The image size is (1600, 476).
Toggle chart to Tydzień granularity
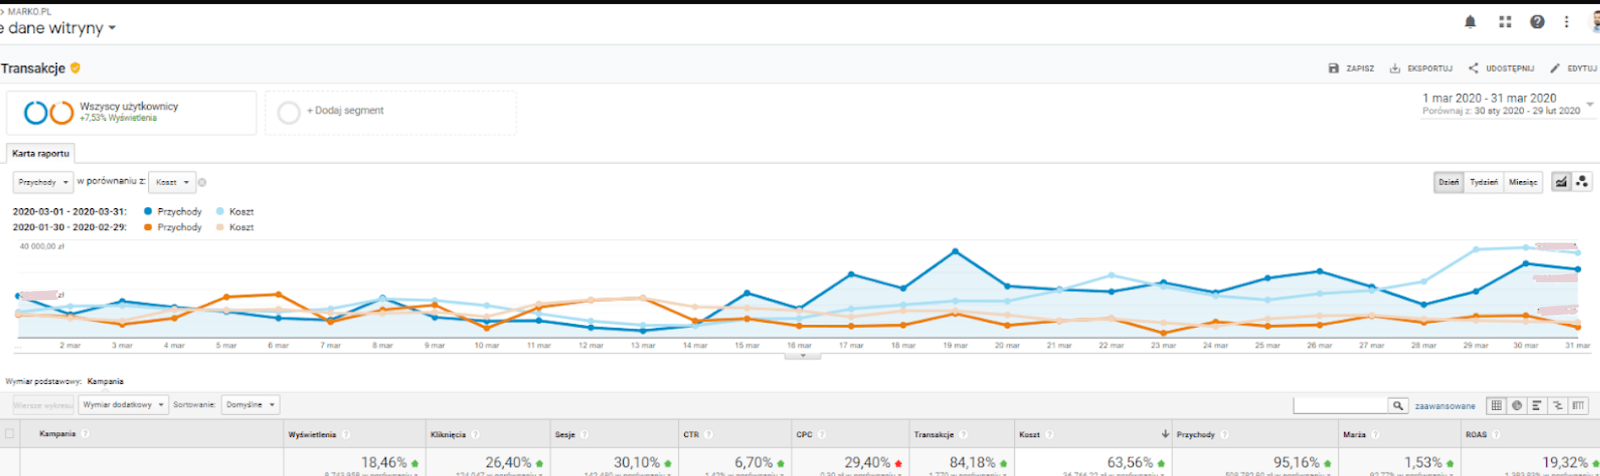(x=1484, y=182)
